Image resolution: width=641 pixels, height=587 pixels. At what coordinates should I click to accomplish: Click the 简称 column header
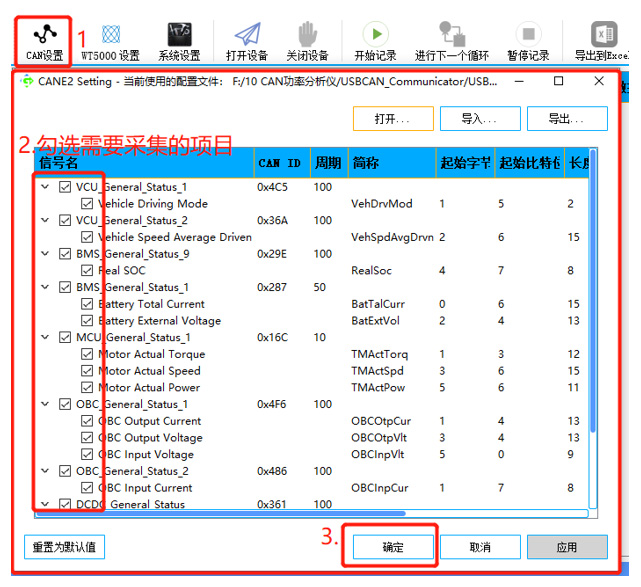364,163
